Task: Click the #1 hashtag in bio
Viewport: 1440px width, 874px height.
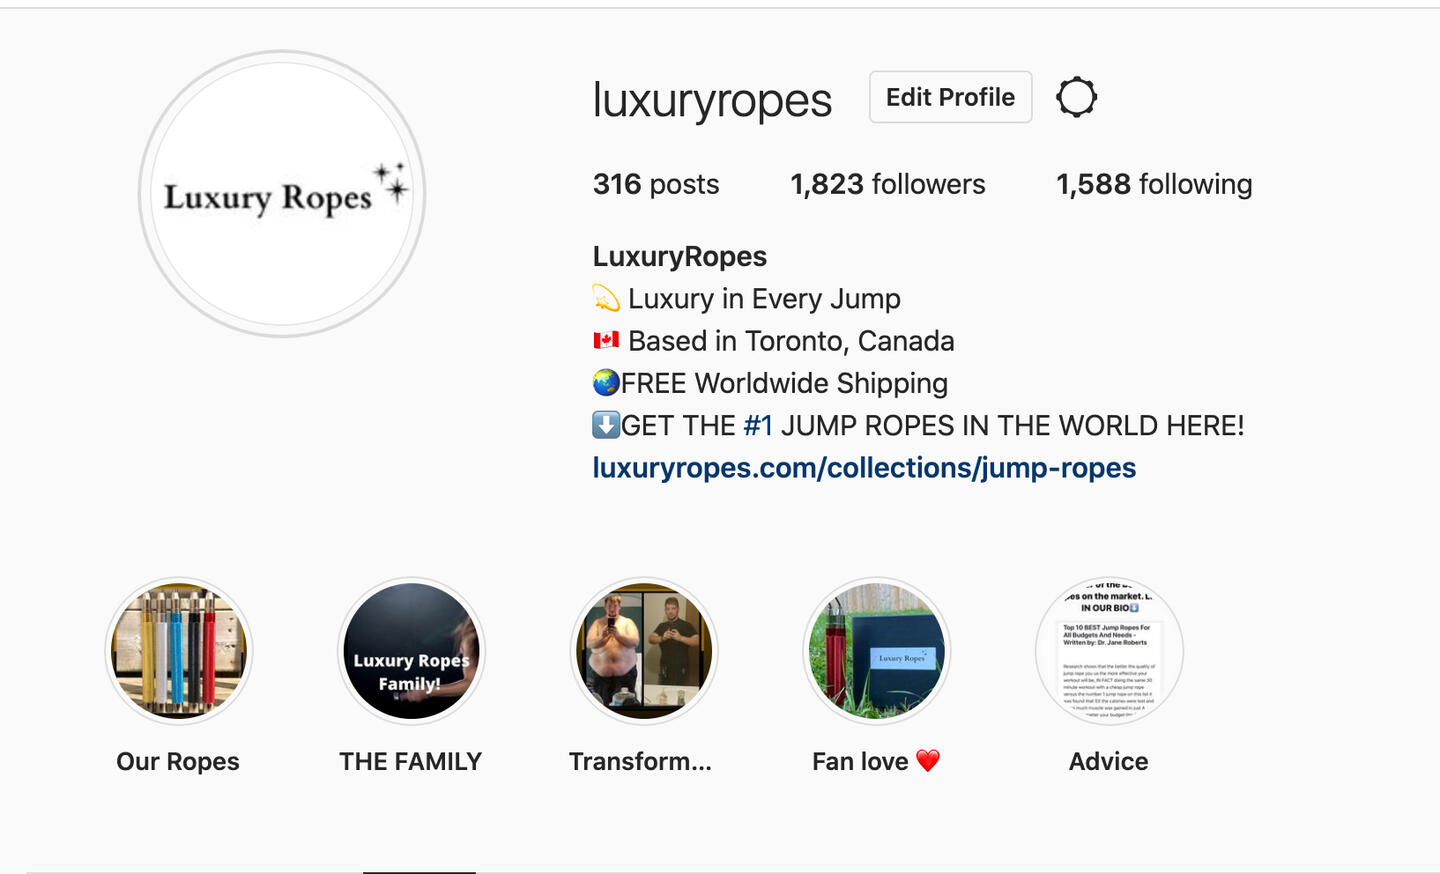Action: coord(758,426)
